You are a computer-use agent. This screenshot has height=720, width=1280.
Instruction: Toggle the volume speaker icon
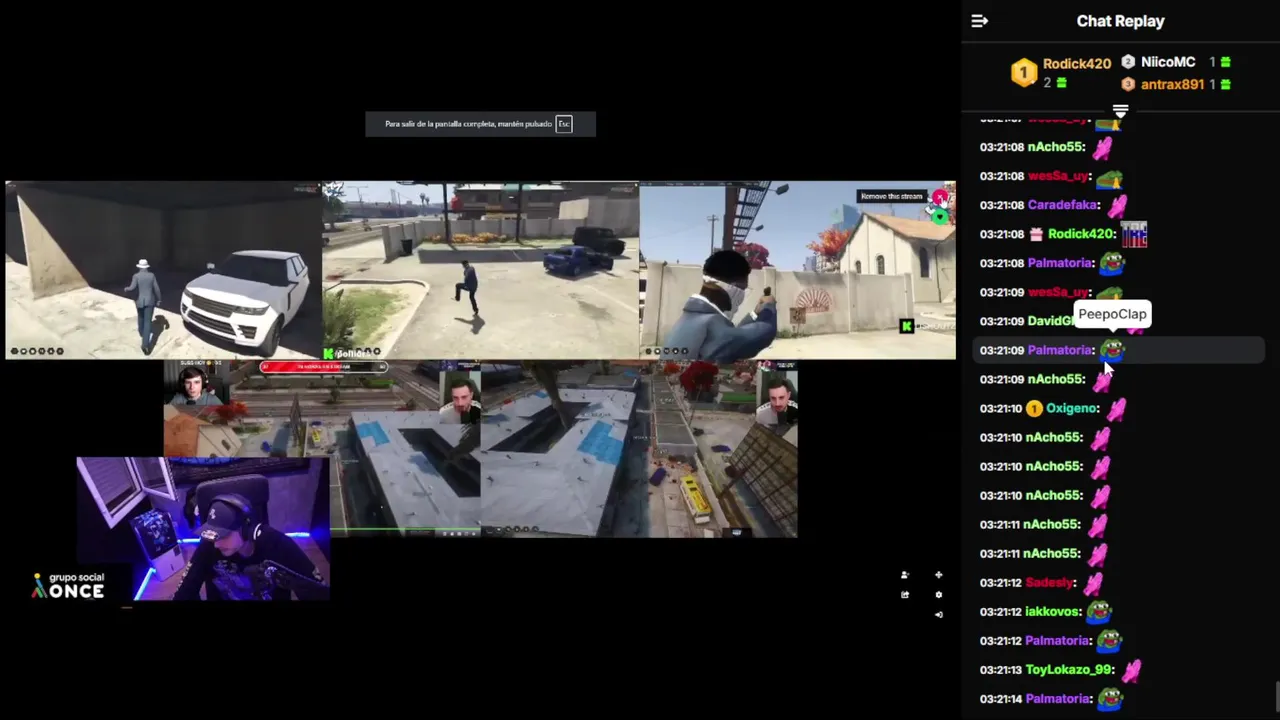938,614
